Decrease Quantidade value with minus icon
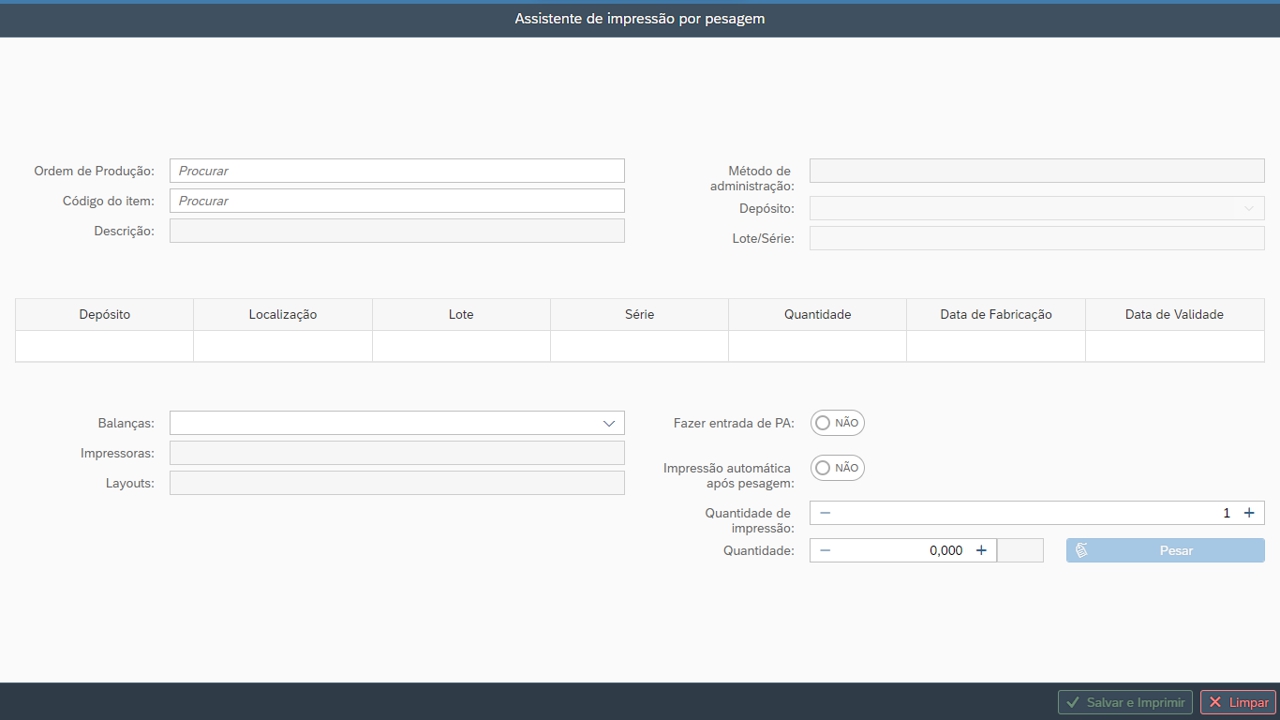Viewport: 1280px width, 720px height. pyautogui.click(x=825, y=550)
